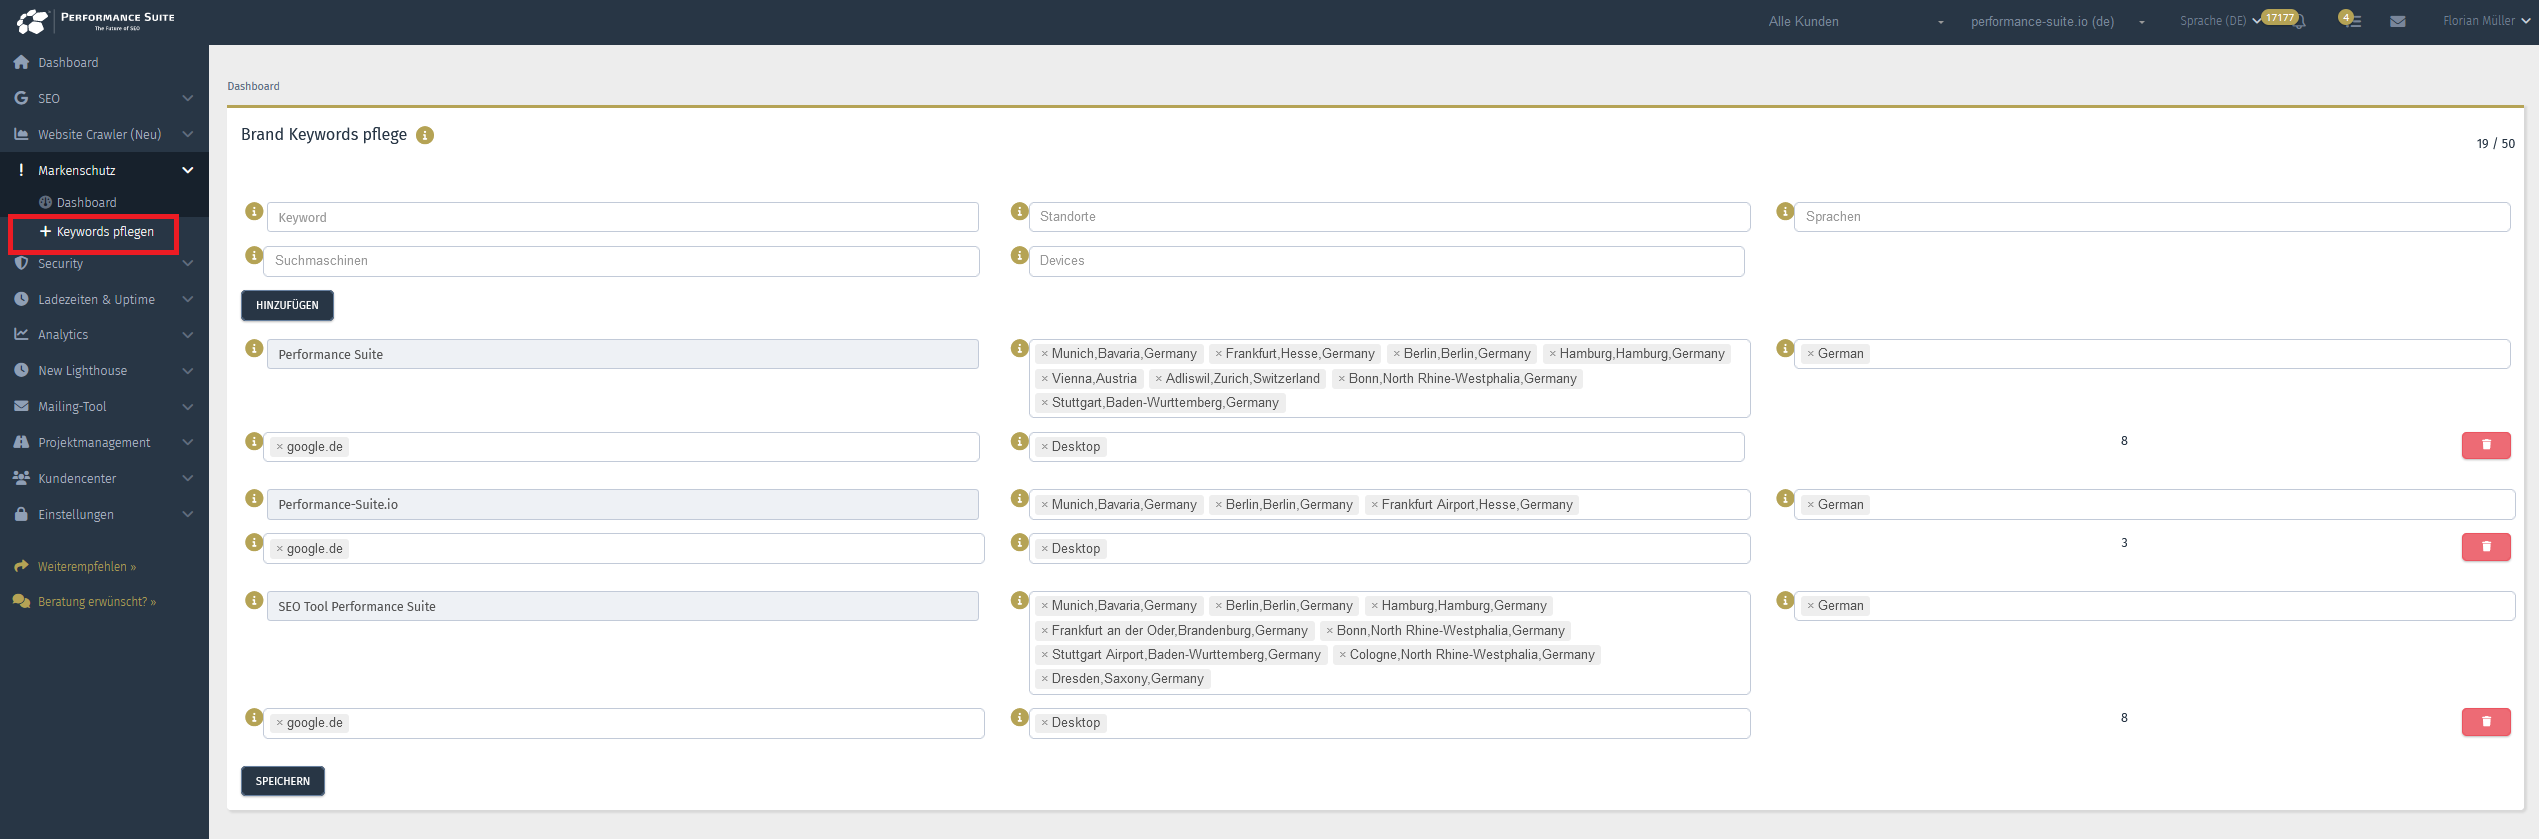
Task: Remove Dresden,Saxony,Germany location tag
Action: pos(1044,679)
